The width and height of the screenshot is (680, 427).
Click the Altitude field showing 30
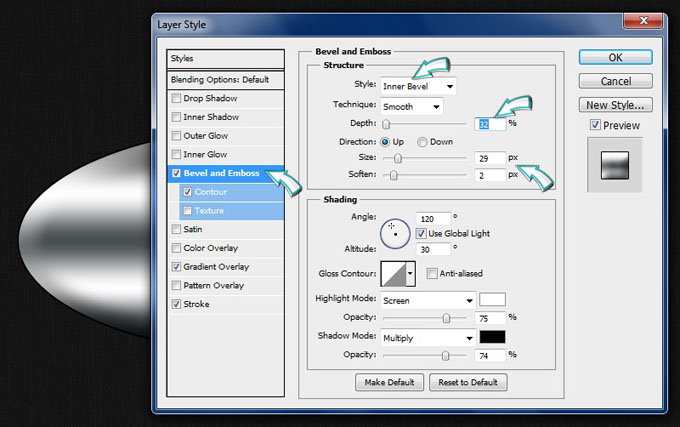(x=433, y=249)
